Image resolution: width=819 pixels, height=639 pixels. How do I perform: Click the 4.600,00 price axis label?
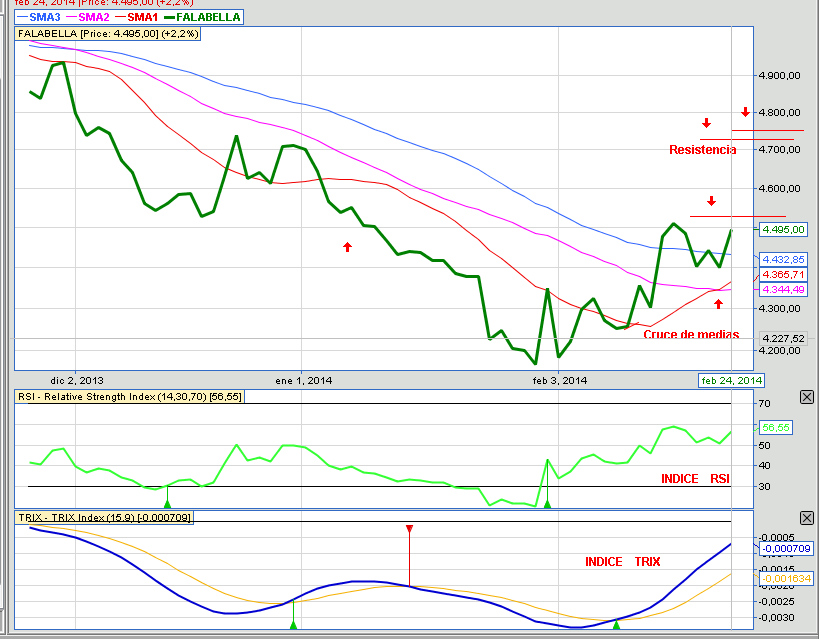click(x=779, y=188)
